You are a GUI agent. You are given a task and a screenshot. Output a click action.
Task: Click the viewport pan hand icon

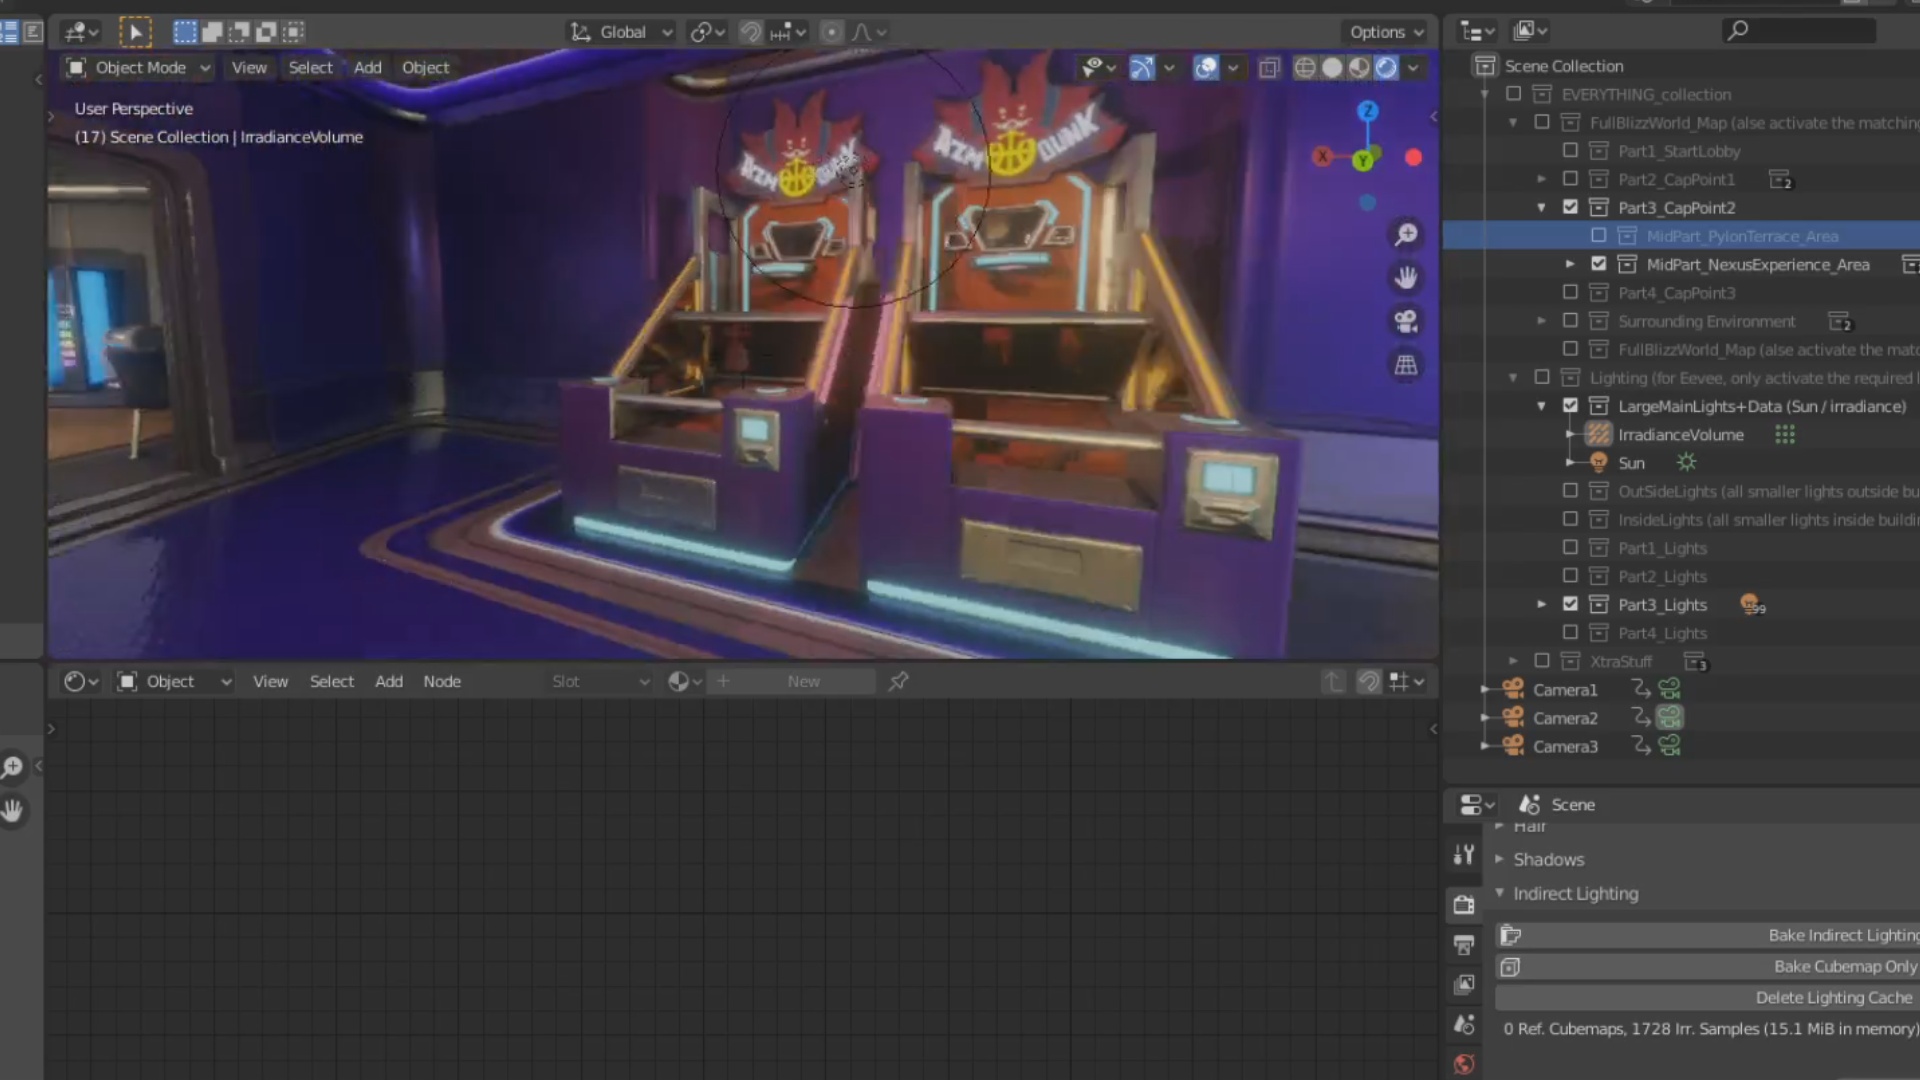[1406, 277]
